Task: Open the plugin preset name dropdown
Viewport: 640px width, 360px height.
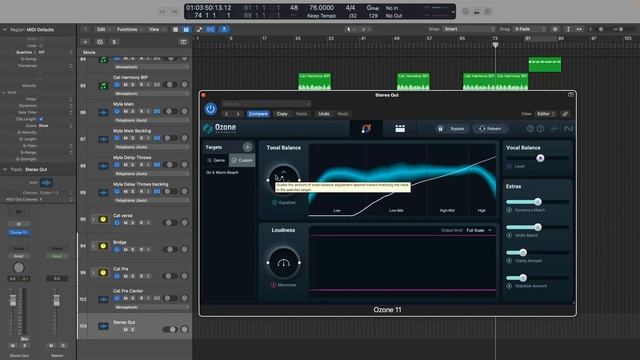Action: pos(266,104)
